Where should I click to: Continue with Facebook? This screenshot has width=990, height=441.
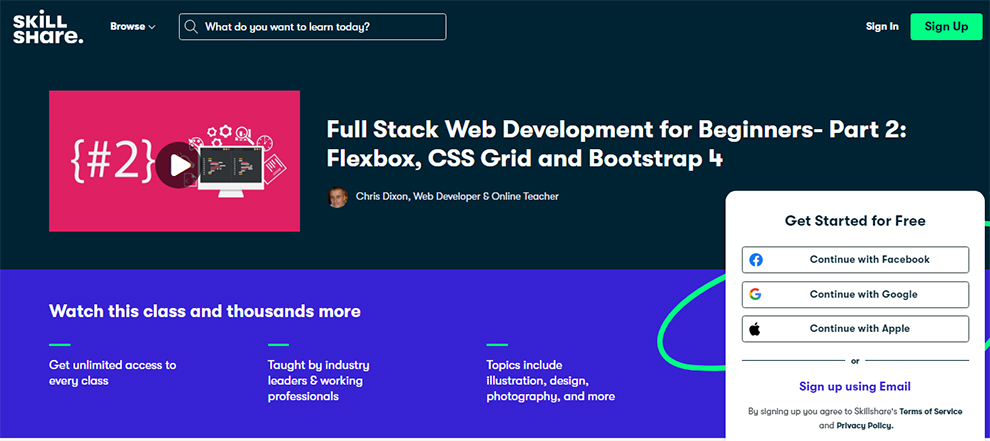point(856,260)
